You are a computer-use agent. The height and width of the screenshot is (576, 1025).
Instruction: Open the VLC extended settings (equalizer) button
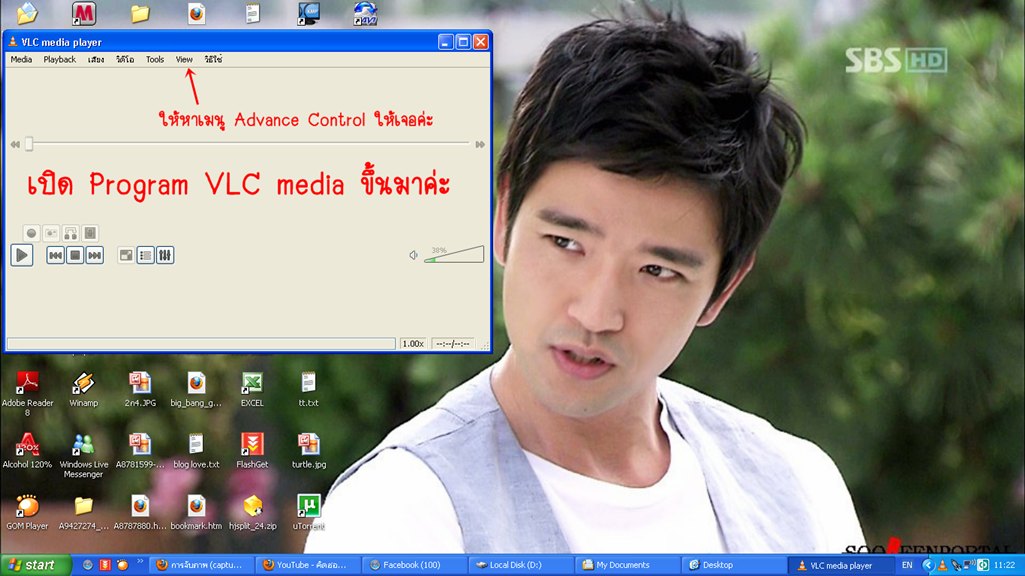(165, 255)
